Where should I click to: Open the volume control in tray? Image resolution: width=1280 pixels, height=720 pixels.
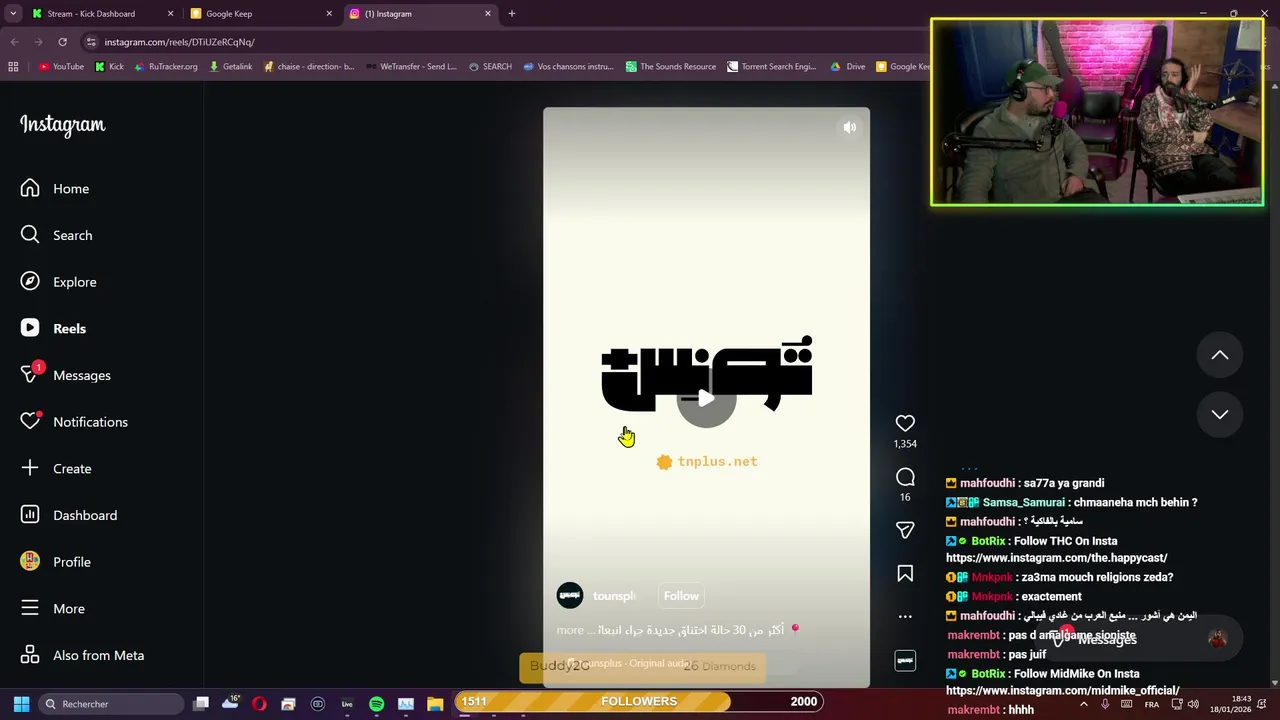click(1193, 704)
